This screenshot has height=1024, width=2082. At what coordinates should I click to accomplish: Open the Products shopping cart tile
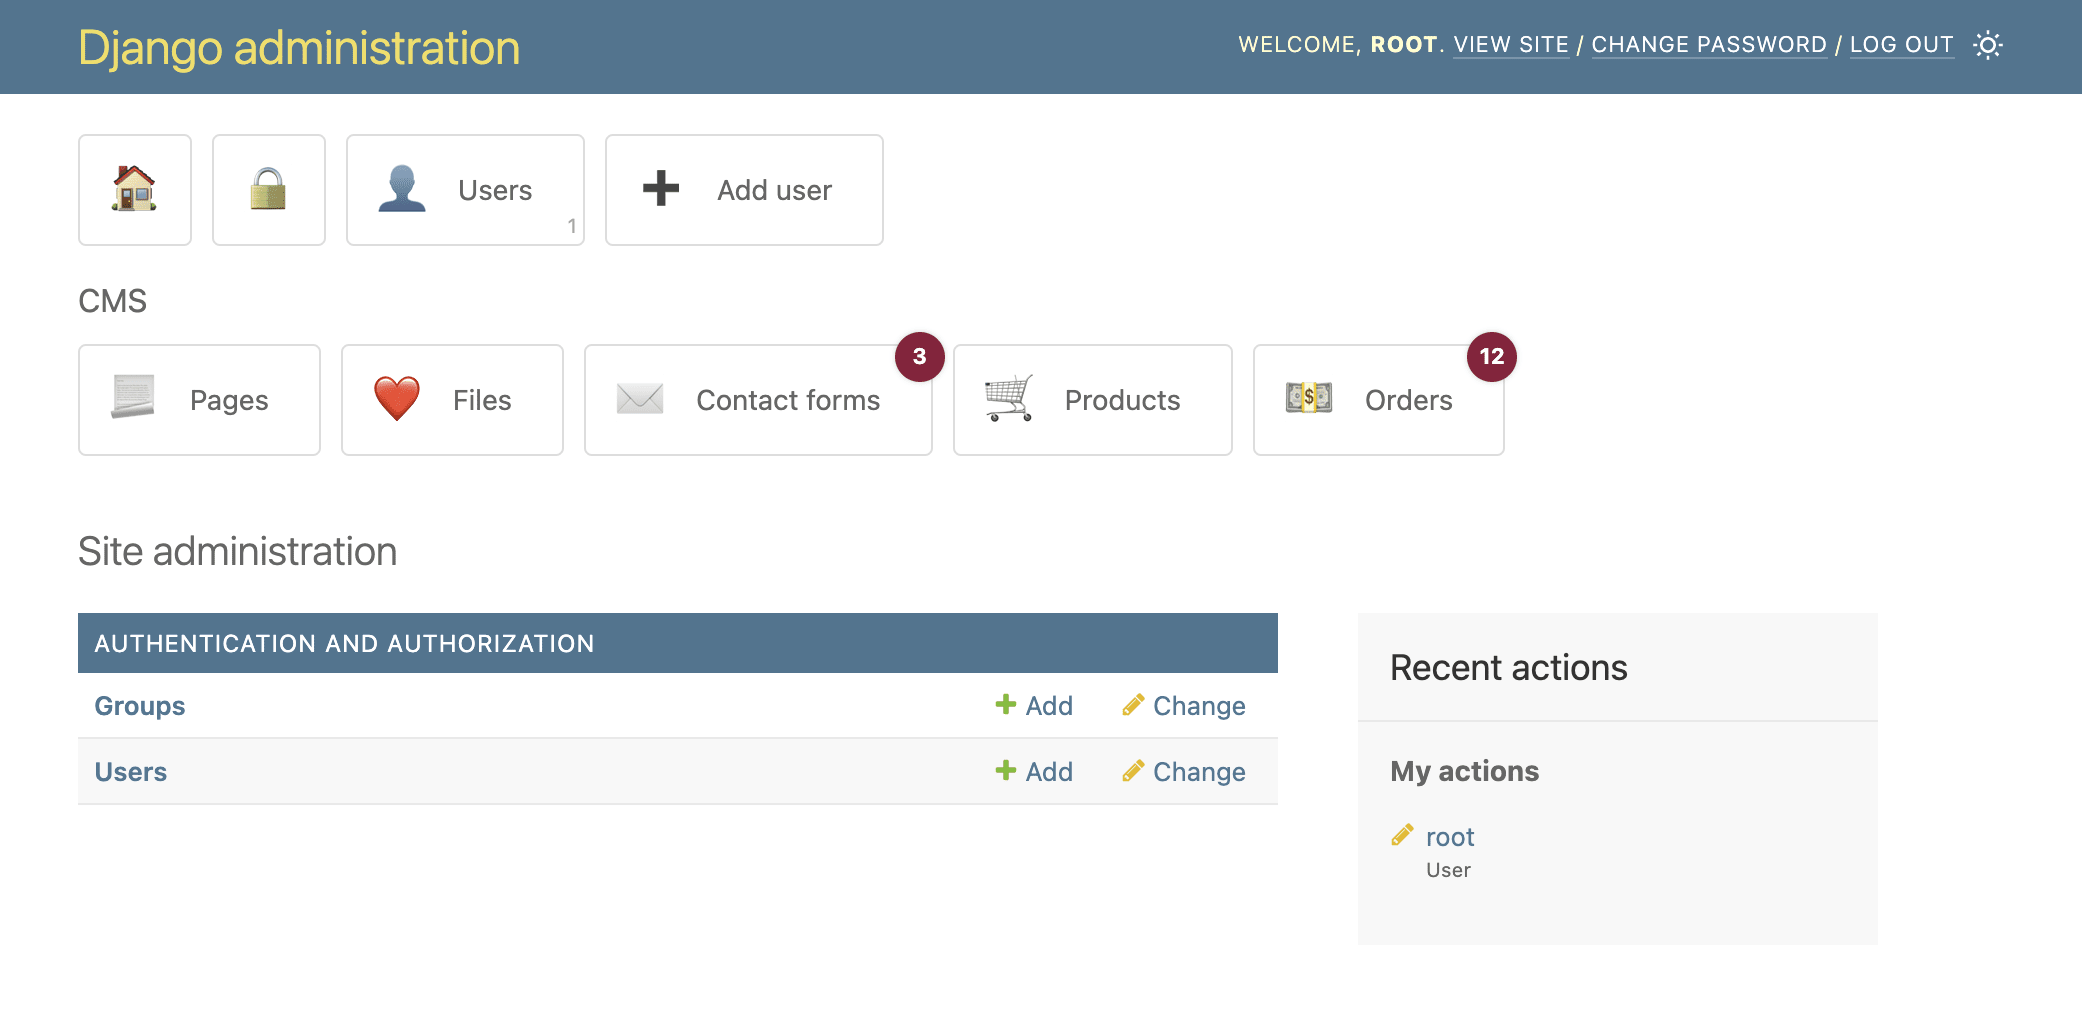coord(1092,400)
